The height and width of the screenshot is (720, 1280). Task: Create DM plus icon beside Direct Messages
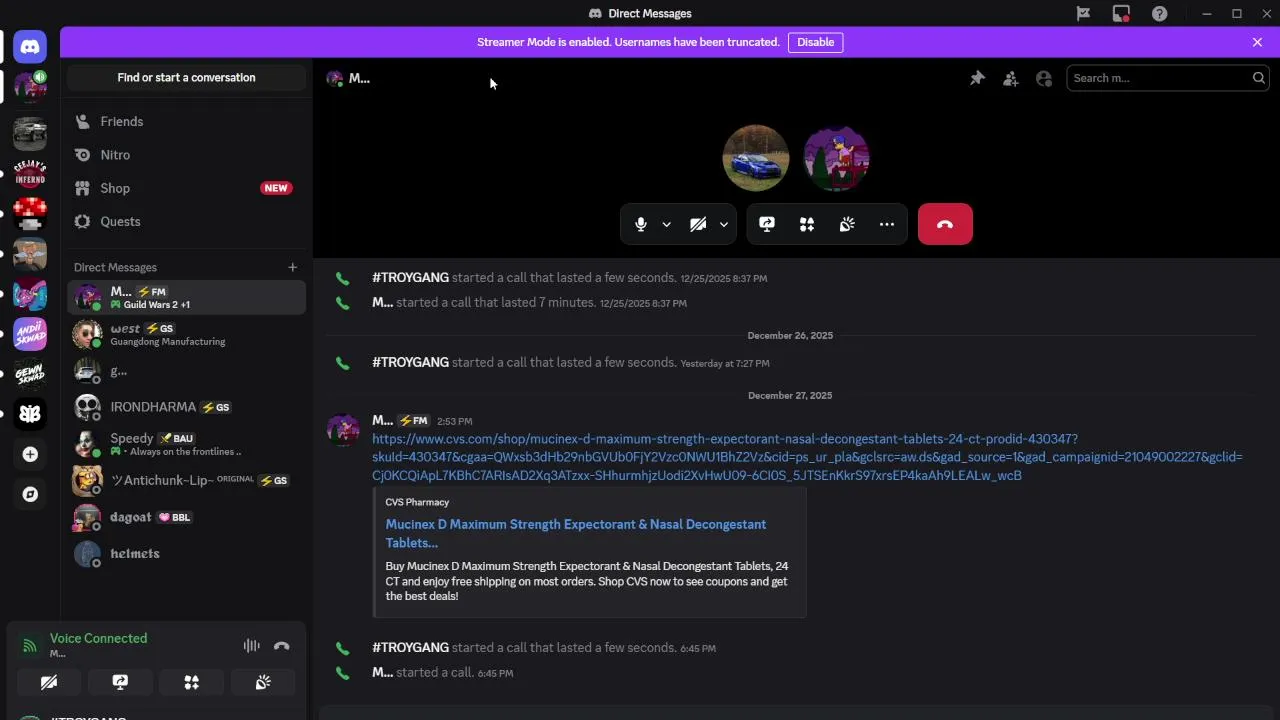click(x=292, y=267)
